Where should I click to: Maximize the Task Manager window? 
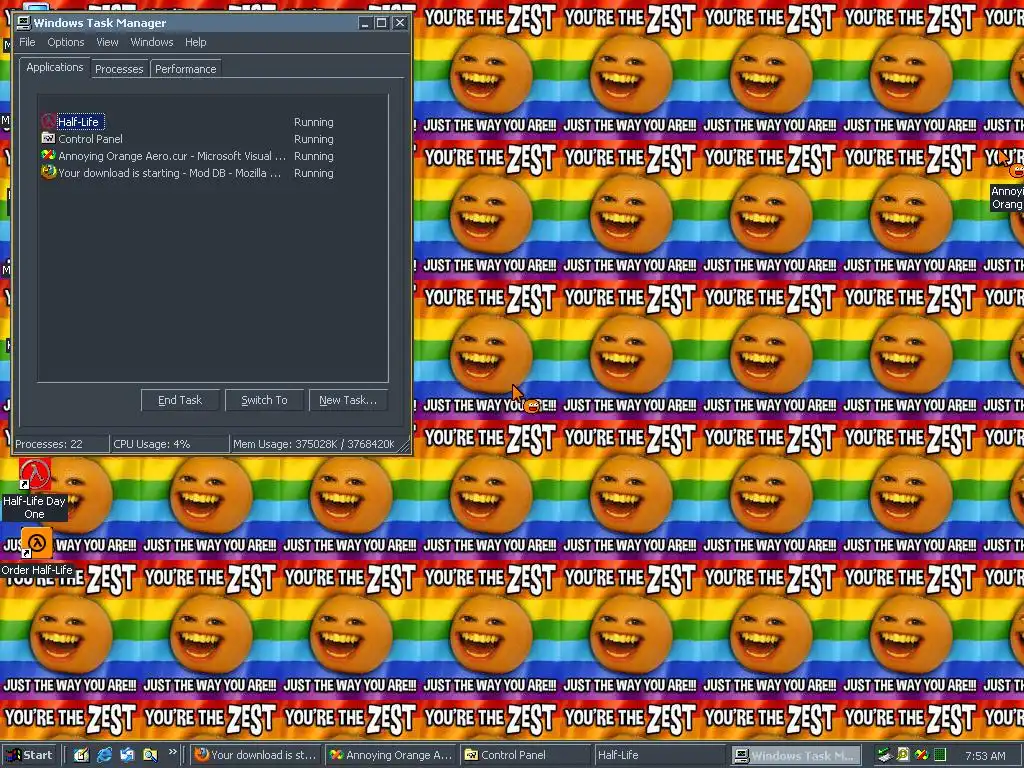coord(381,23)
